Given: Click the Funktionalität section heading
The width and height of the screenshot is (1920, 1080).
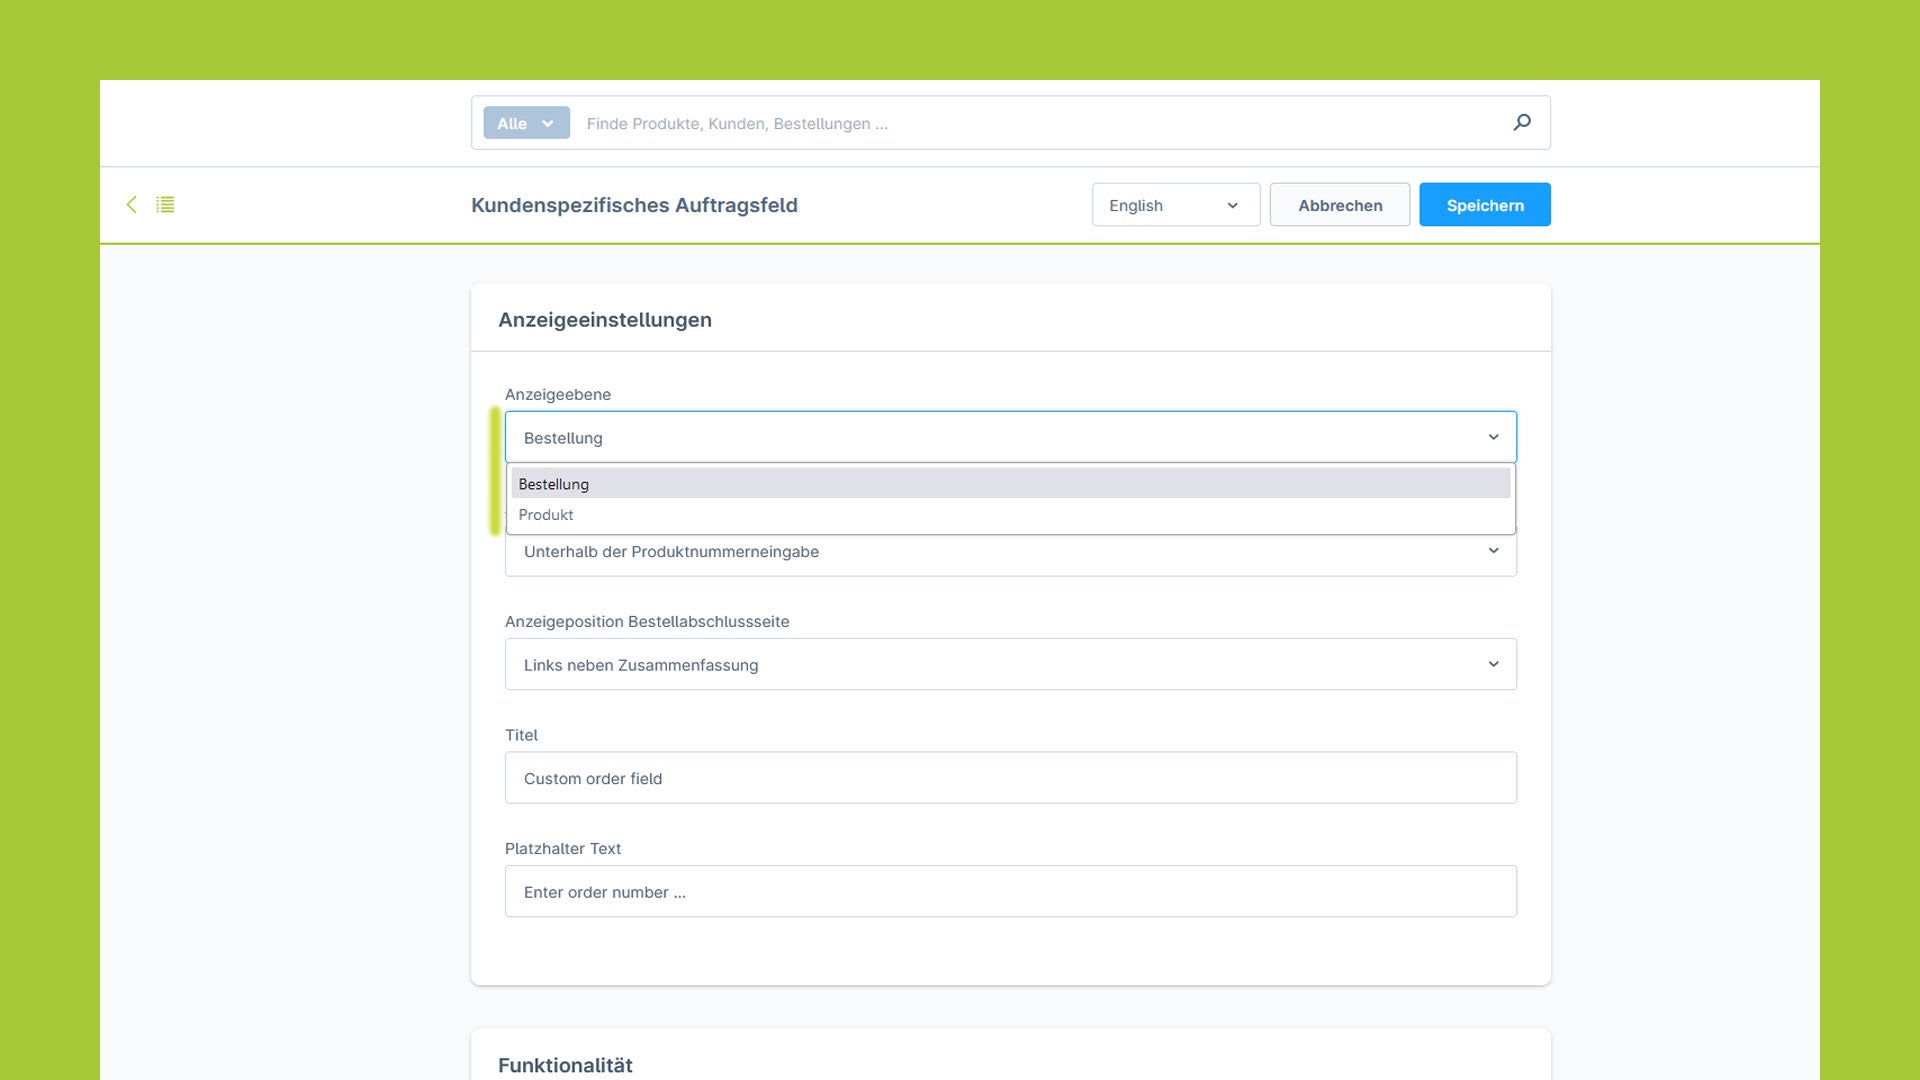Looking at the screenshot, I should pos(566,1065).
